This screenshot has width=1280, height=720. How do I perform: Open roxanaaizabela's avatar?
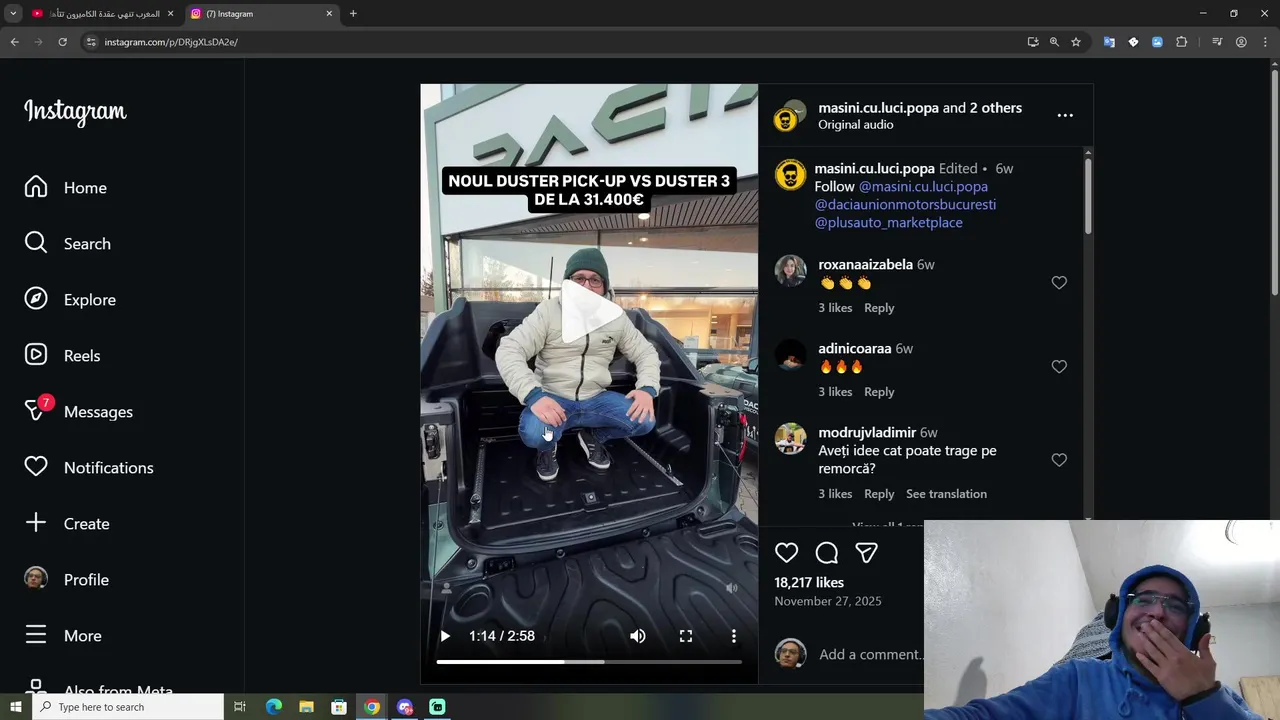coord(790,271)
